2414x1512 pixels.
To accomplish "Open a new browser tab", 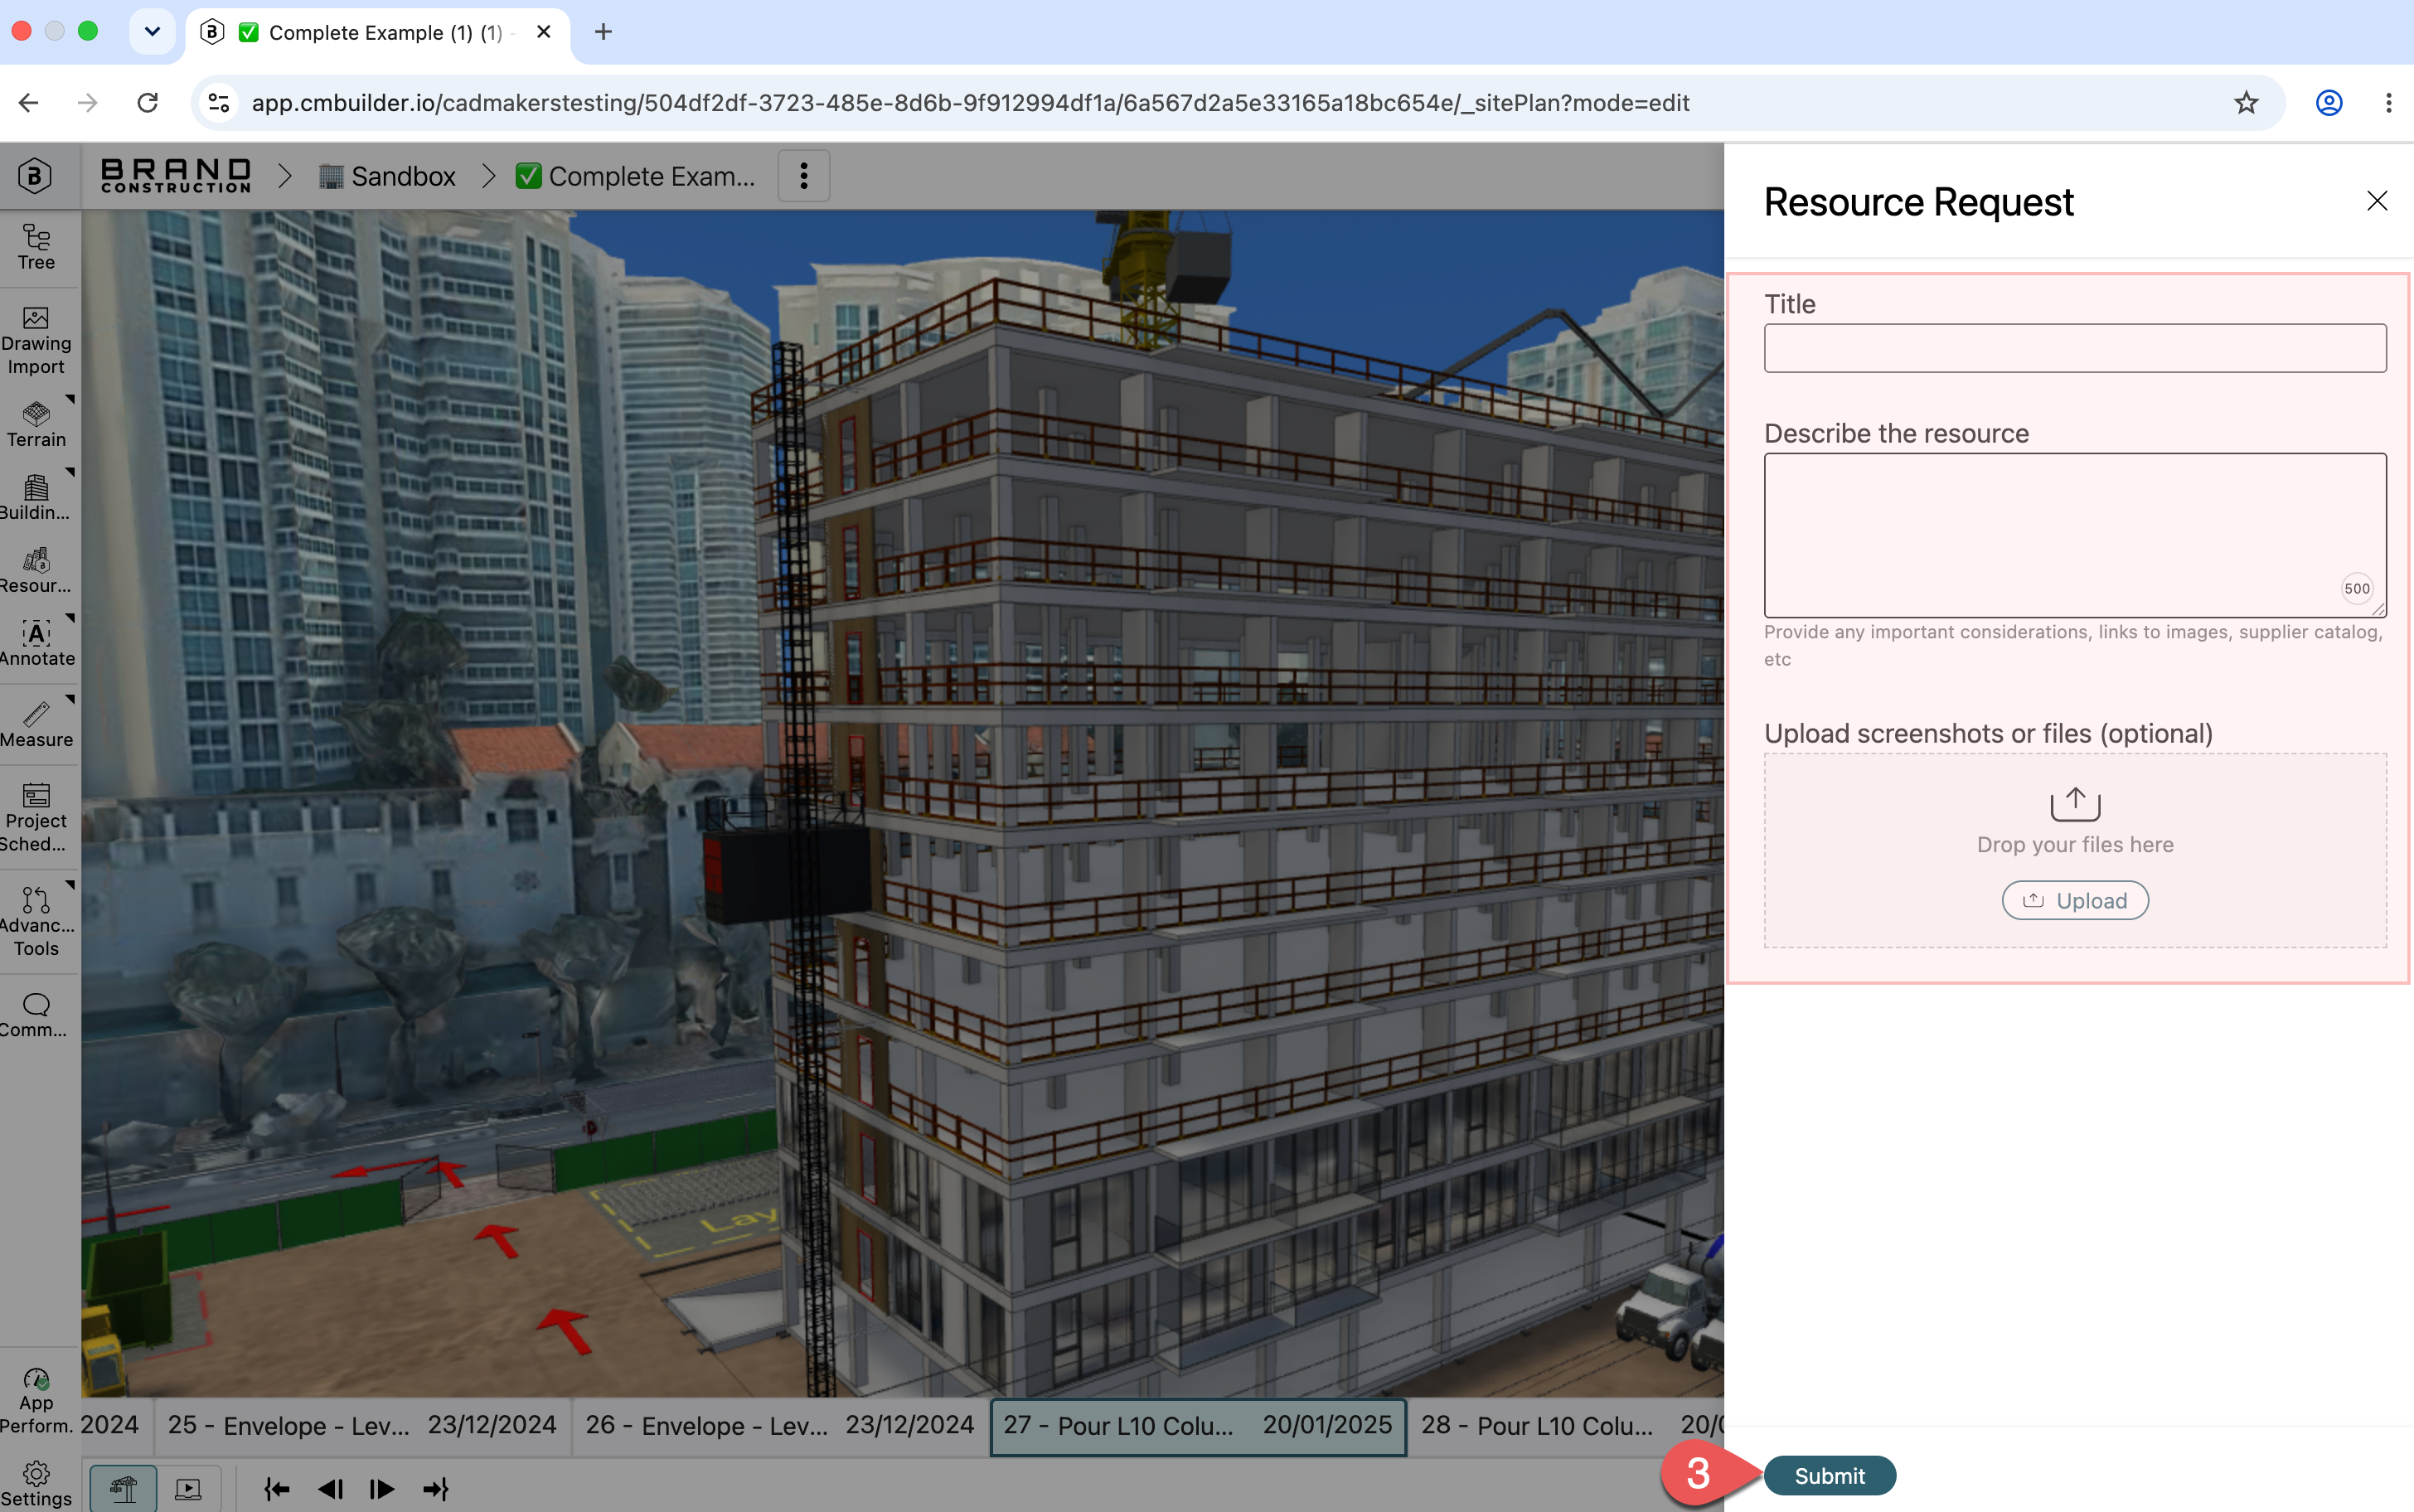I will coord(603,32).
